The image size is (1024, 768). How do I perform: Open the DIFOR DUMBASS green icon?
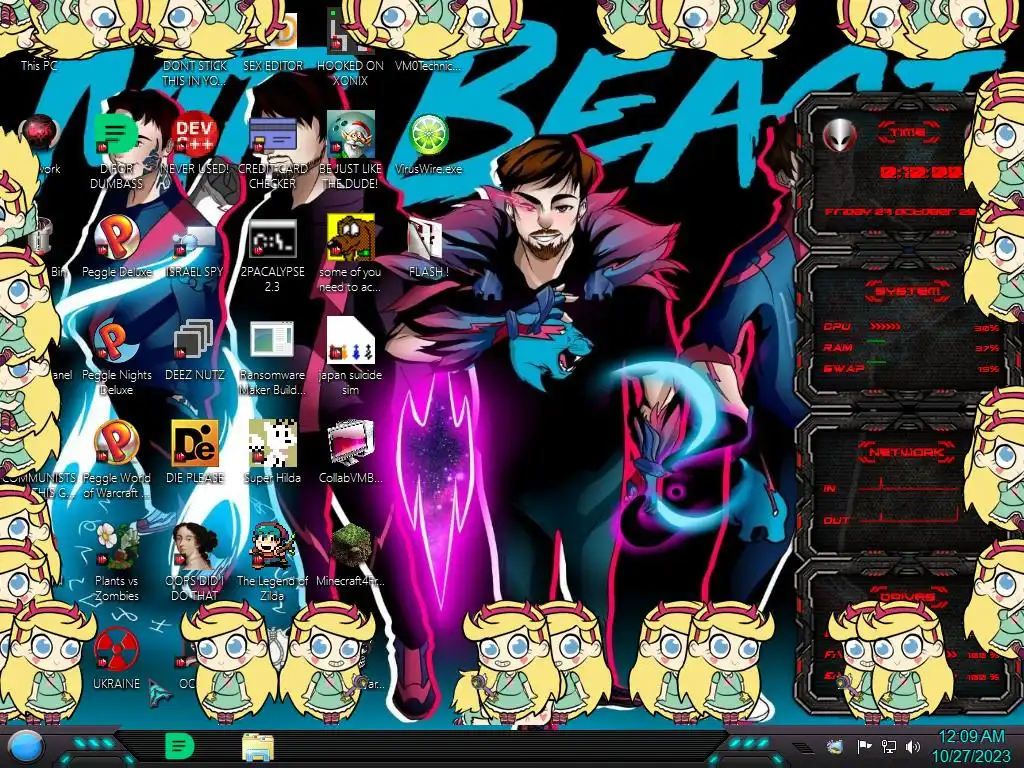pyautogui.click(x=116, y=136)
